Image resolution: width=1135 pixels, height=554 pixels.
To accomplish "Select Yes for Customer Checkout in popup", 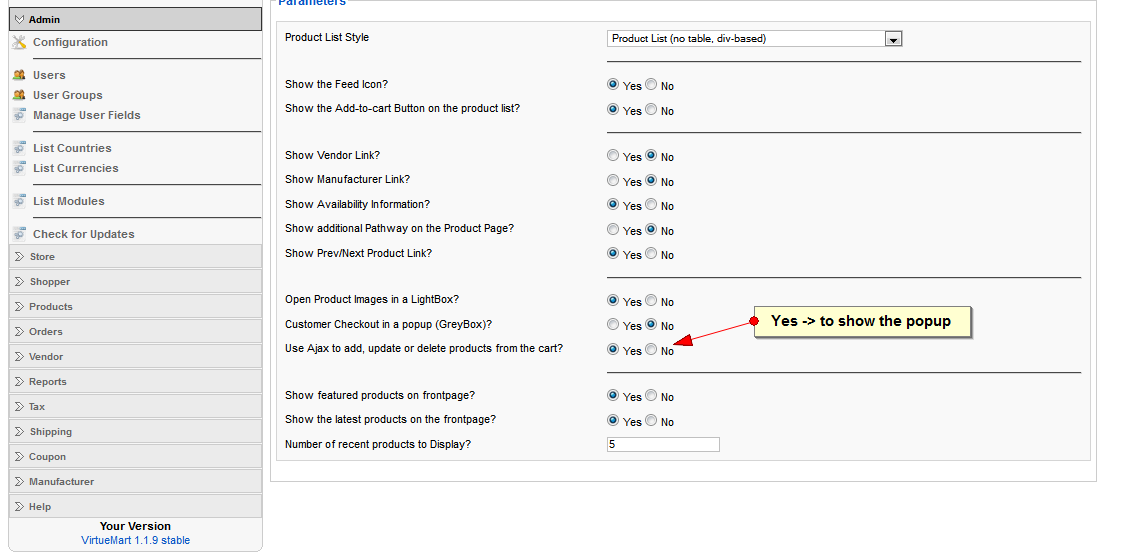I will point(613,325).
